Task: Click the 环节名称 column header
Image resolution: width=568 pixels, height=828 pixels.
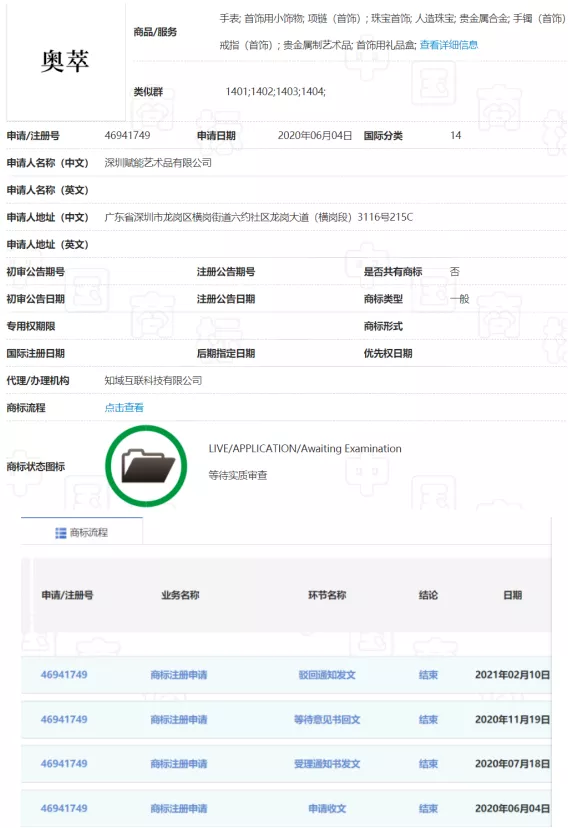Action: 327,595
